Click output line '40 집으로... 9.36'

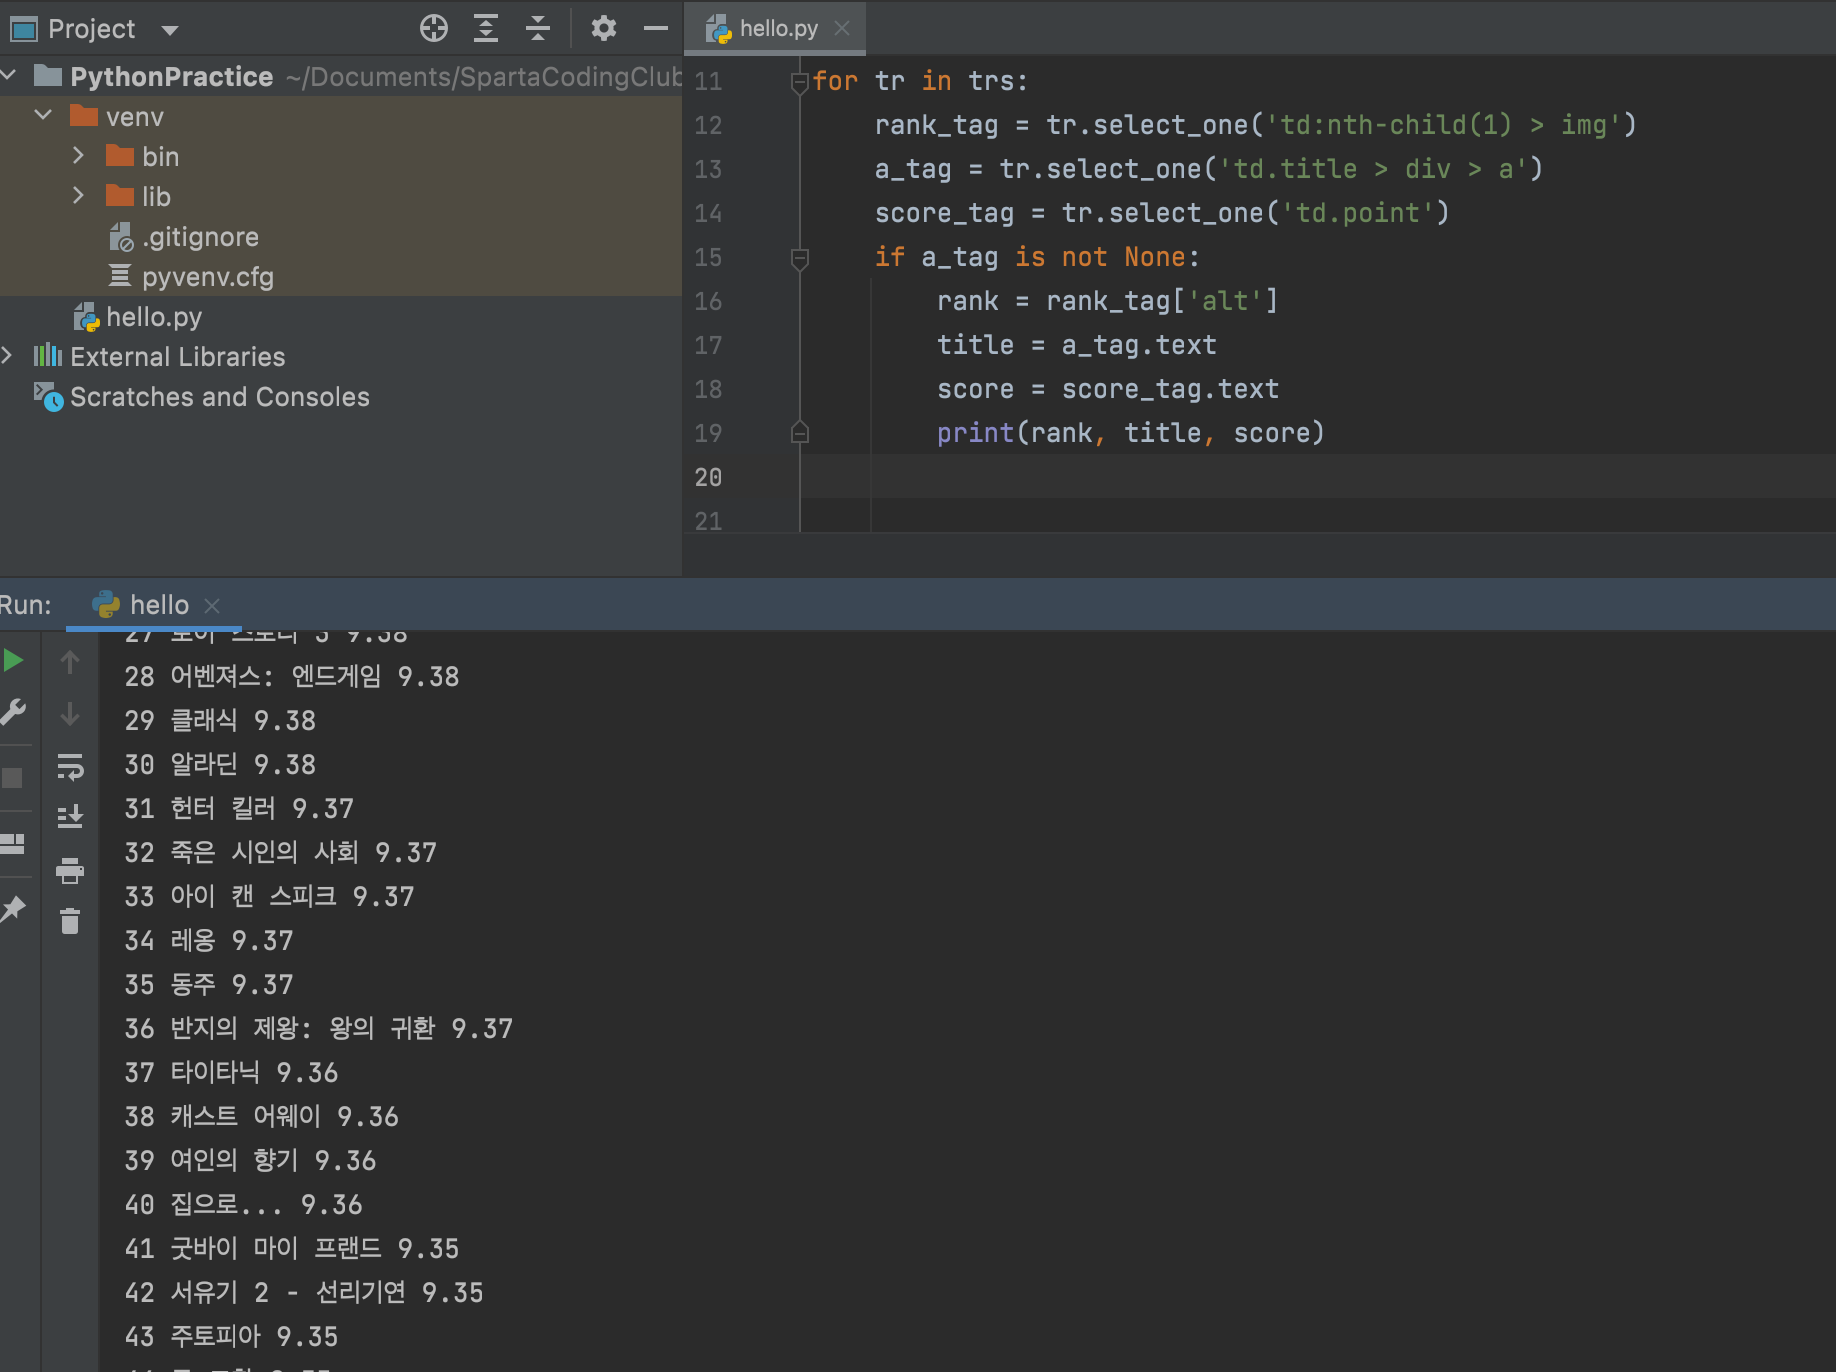(x=243, y=1205)
